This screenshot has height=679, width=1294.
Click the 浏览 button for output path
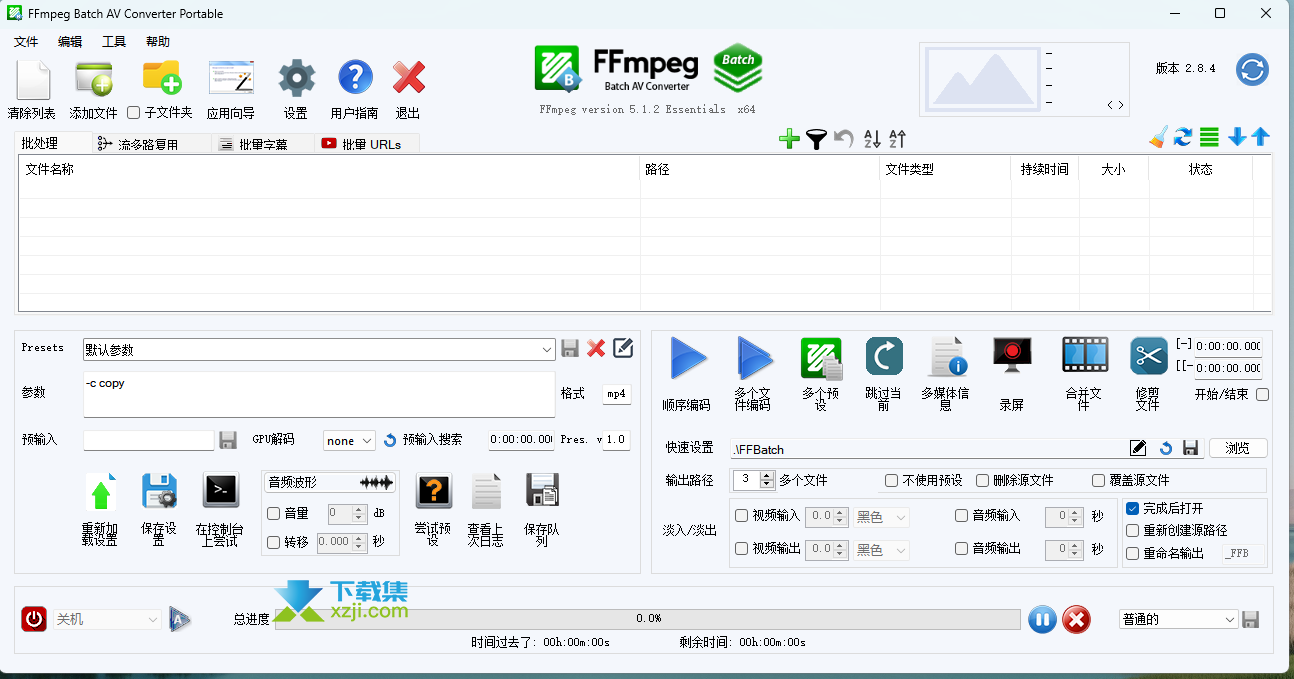coord(1238,448)
